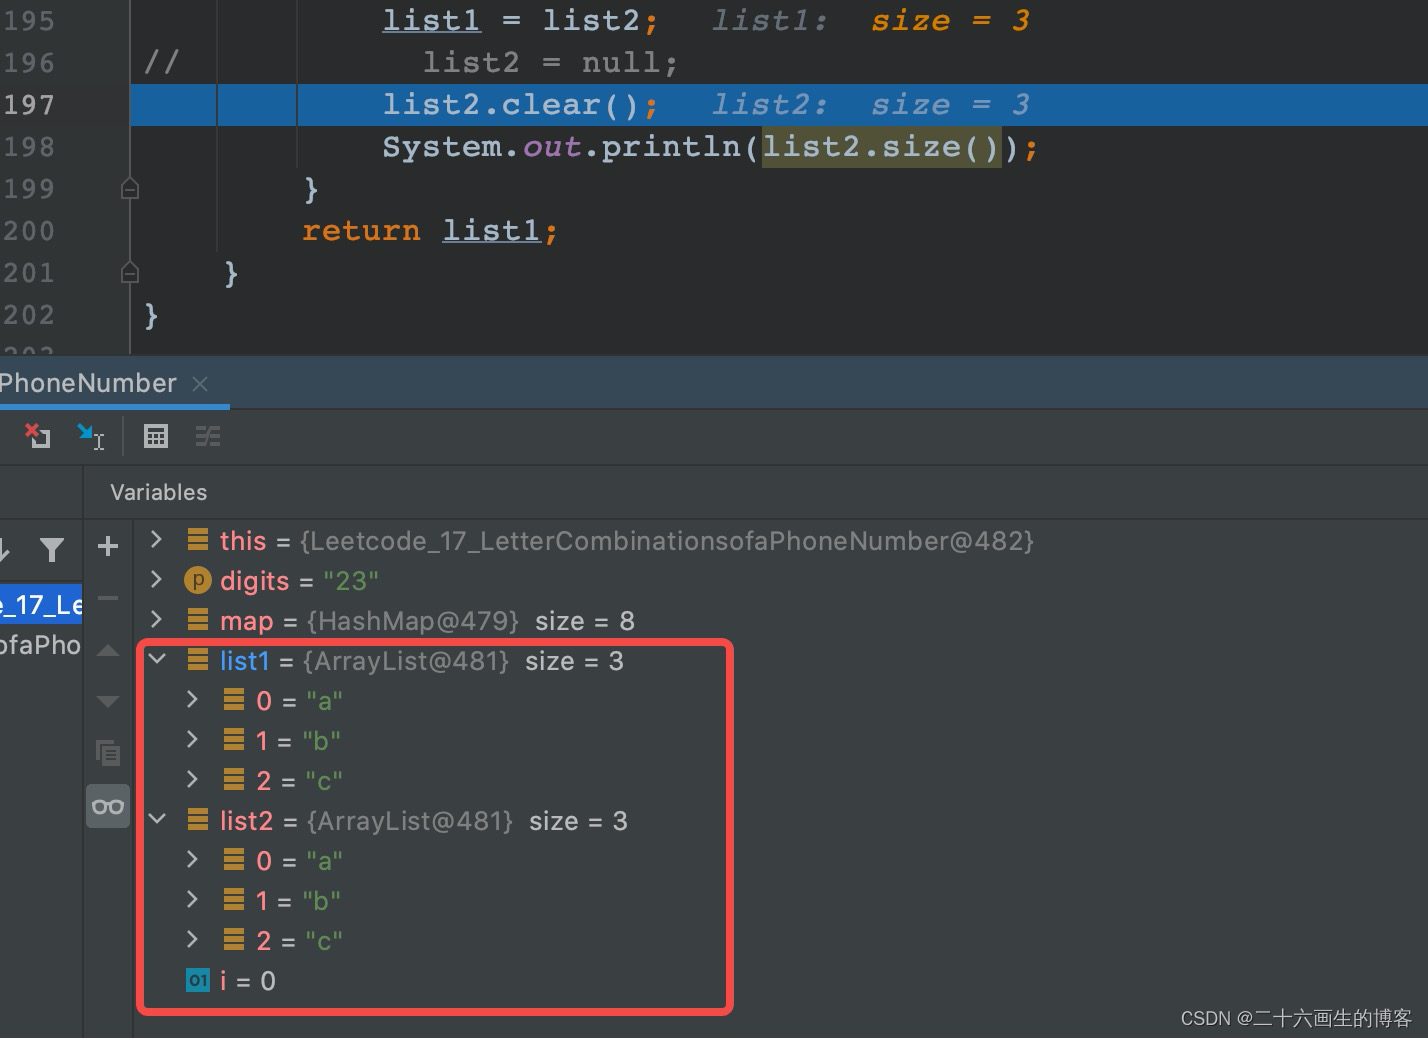Screen dimensions: 1428x1038
Task: Click the blue jump-to-source arrow icon
Action: (91, 436)
